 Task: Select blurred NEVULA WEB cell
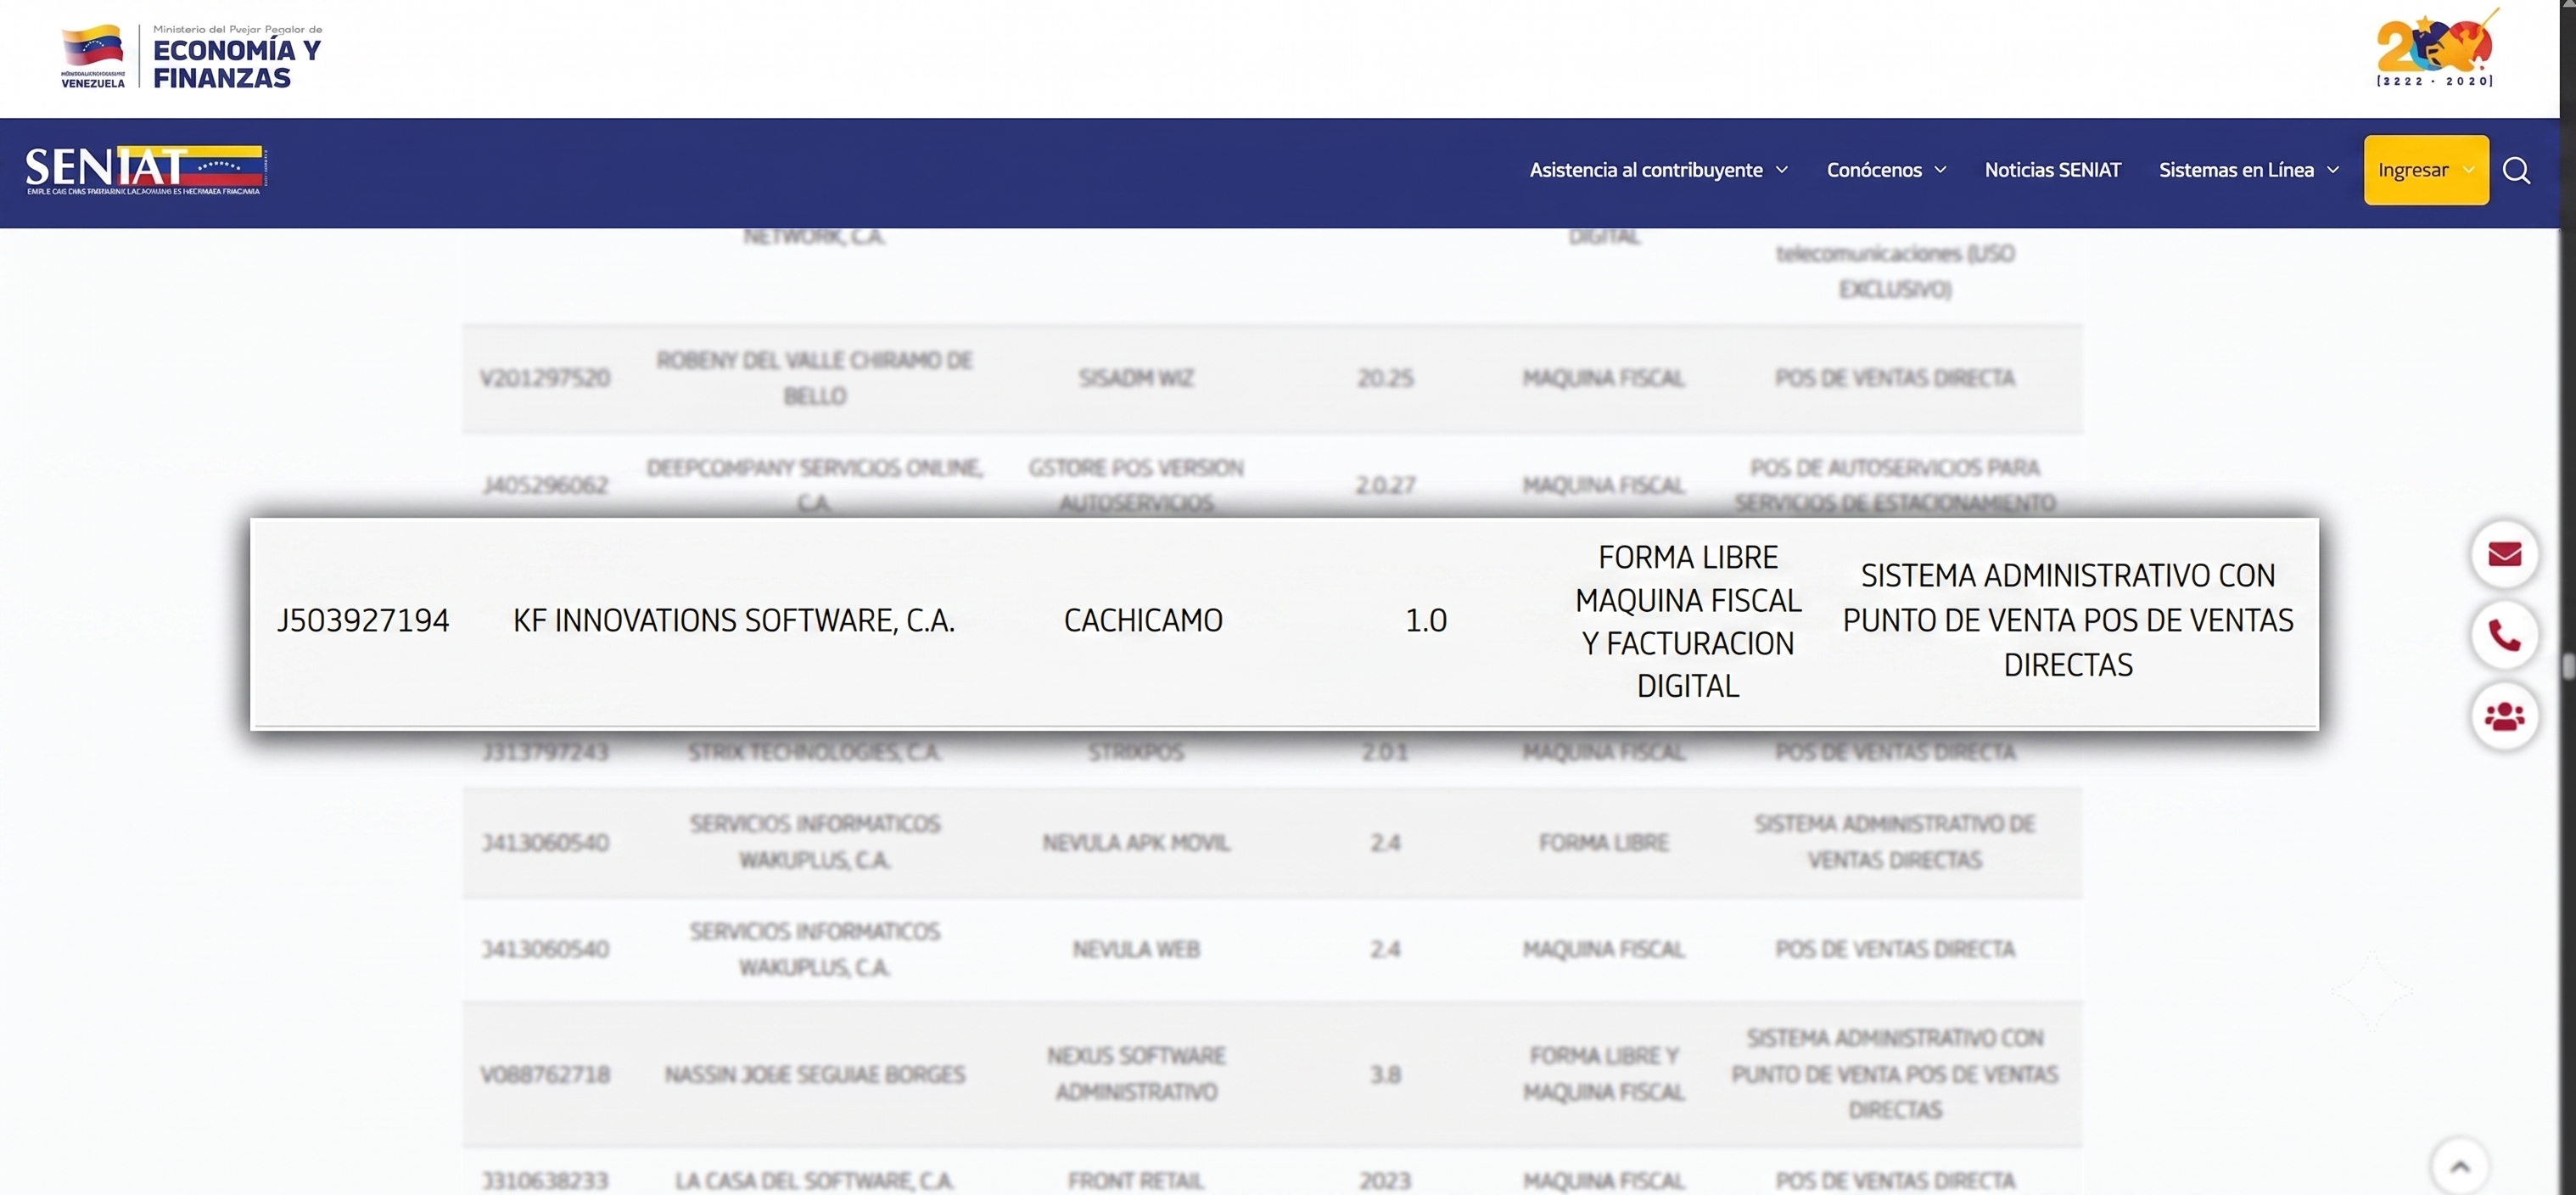coord(1136,949)
